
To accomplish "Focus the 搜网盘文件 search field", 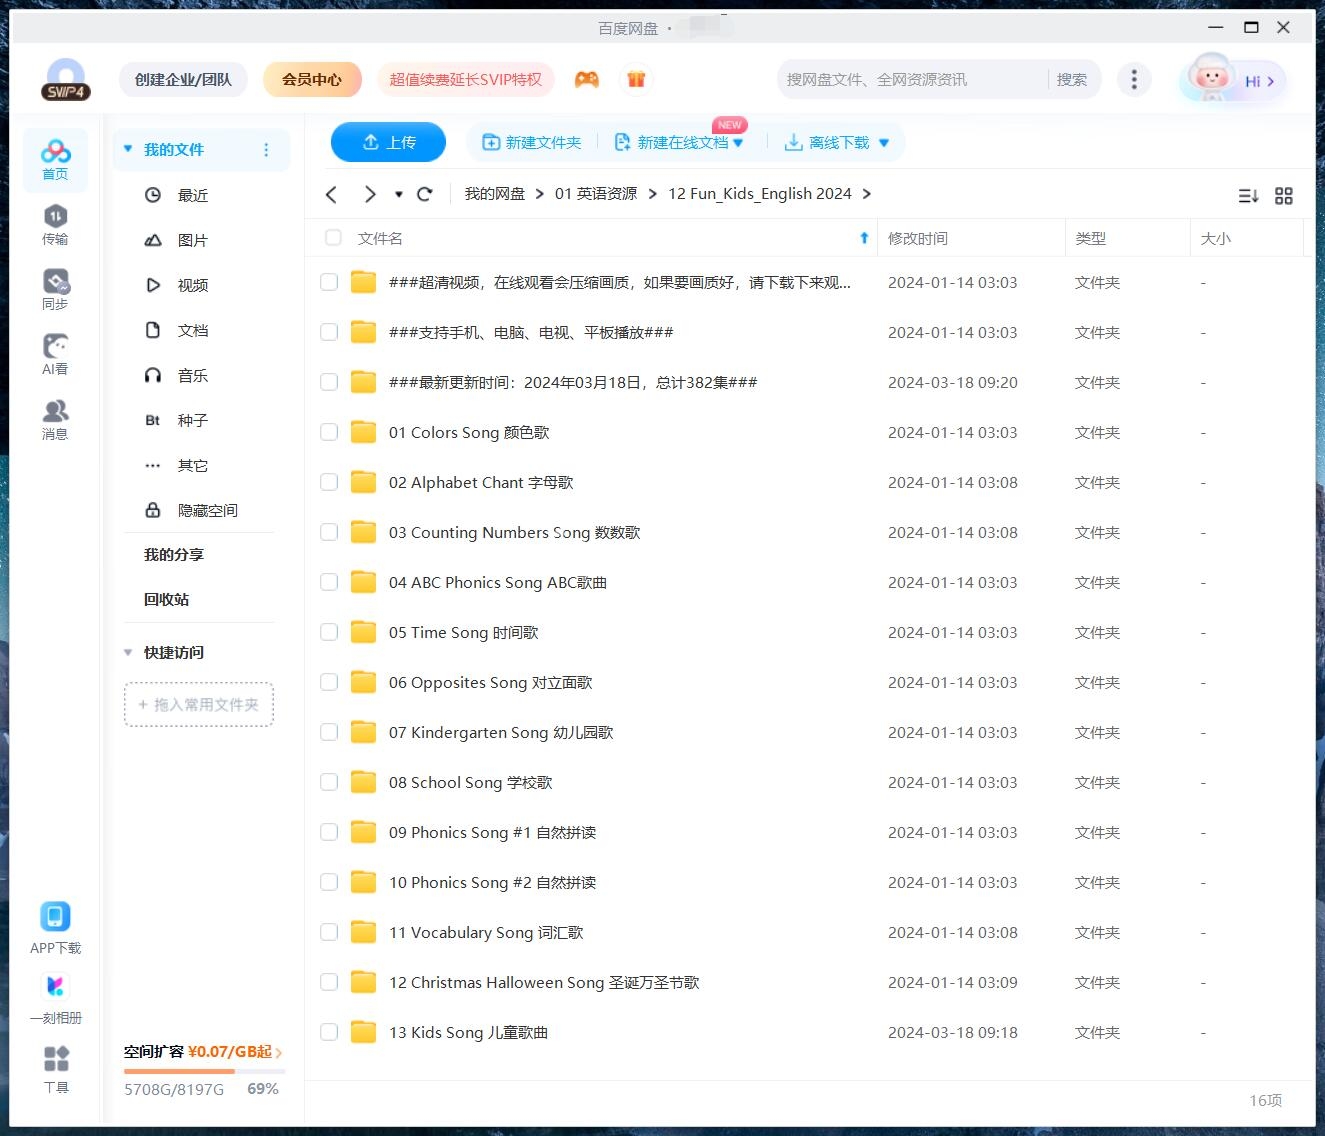I will pyautogui.click(x=910, y=79).
